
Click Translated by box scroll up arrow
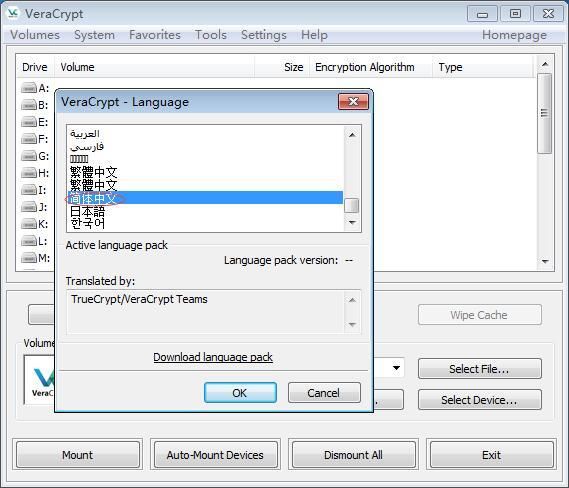pos(352,300)
